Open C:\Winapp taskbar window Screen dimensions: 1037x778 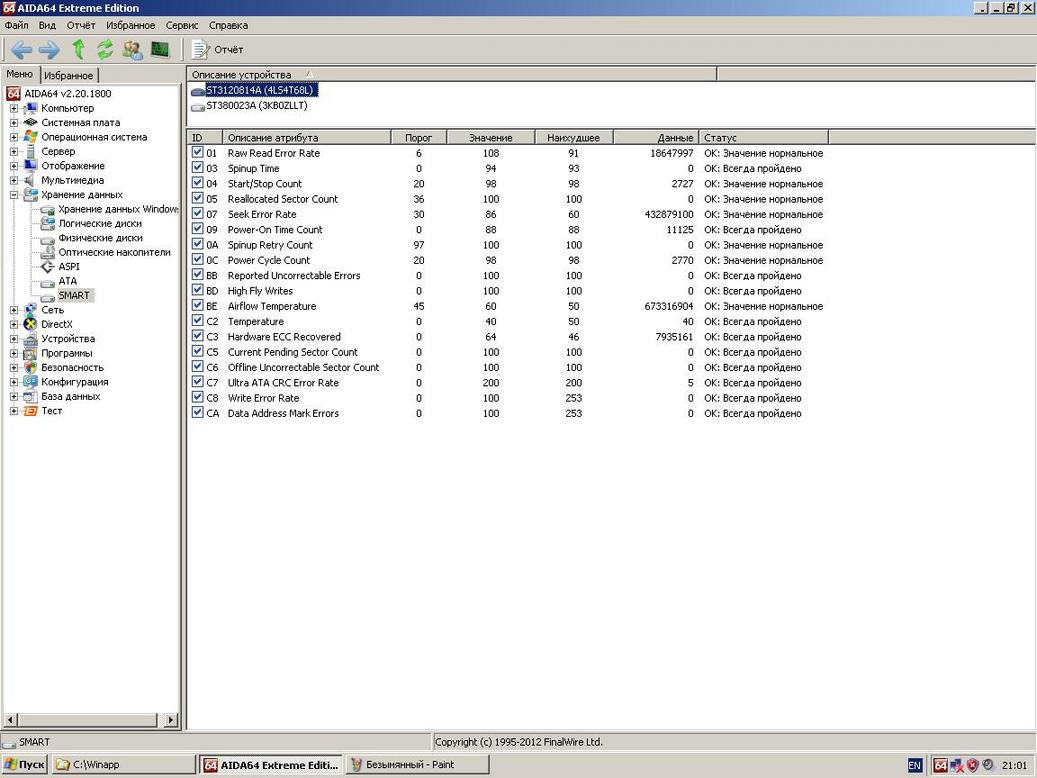tap(124, 765)
